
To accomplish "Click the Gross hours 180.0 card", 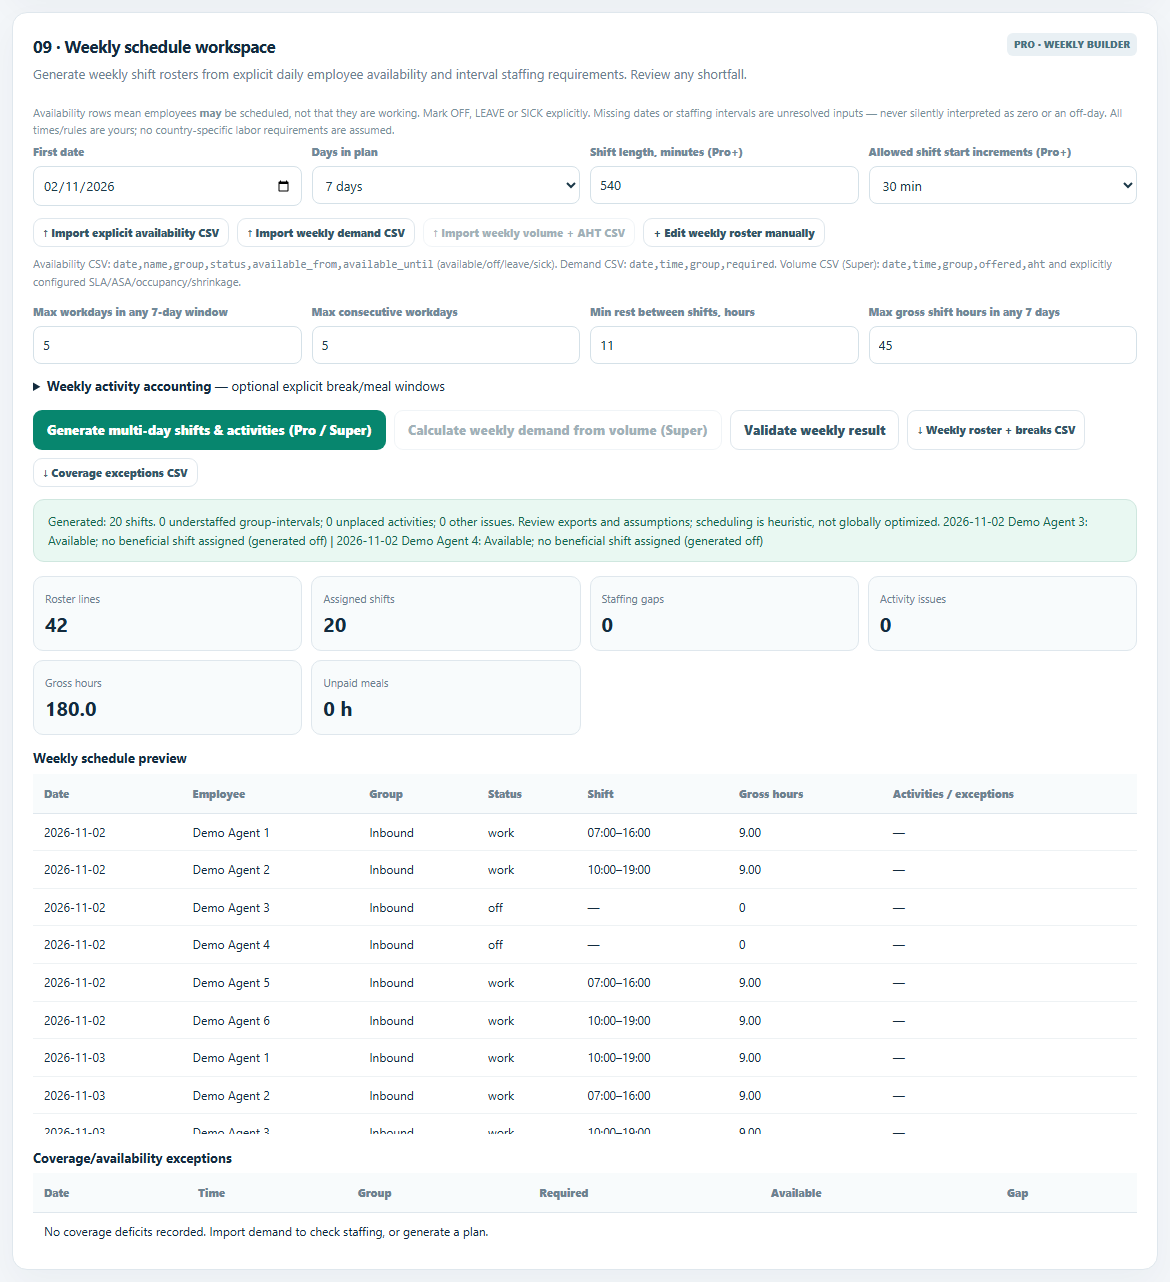I will (x=167, y=697).
